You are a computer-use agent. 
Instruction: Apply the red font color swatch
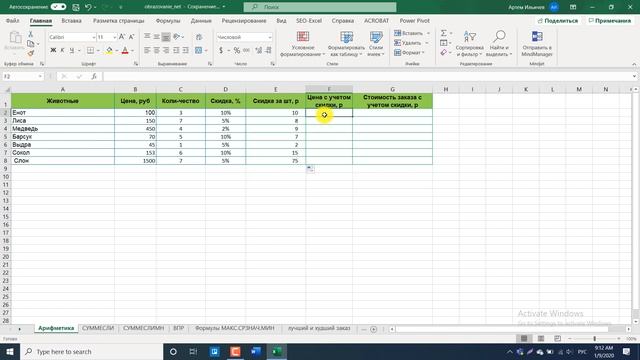[x=125, y=50]
